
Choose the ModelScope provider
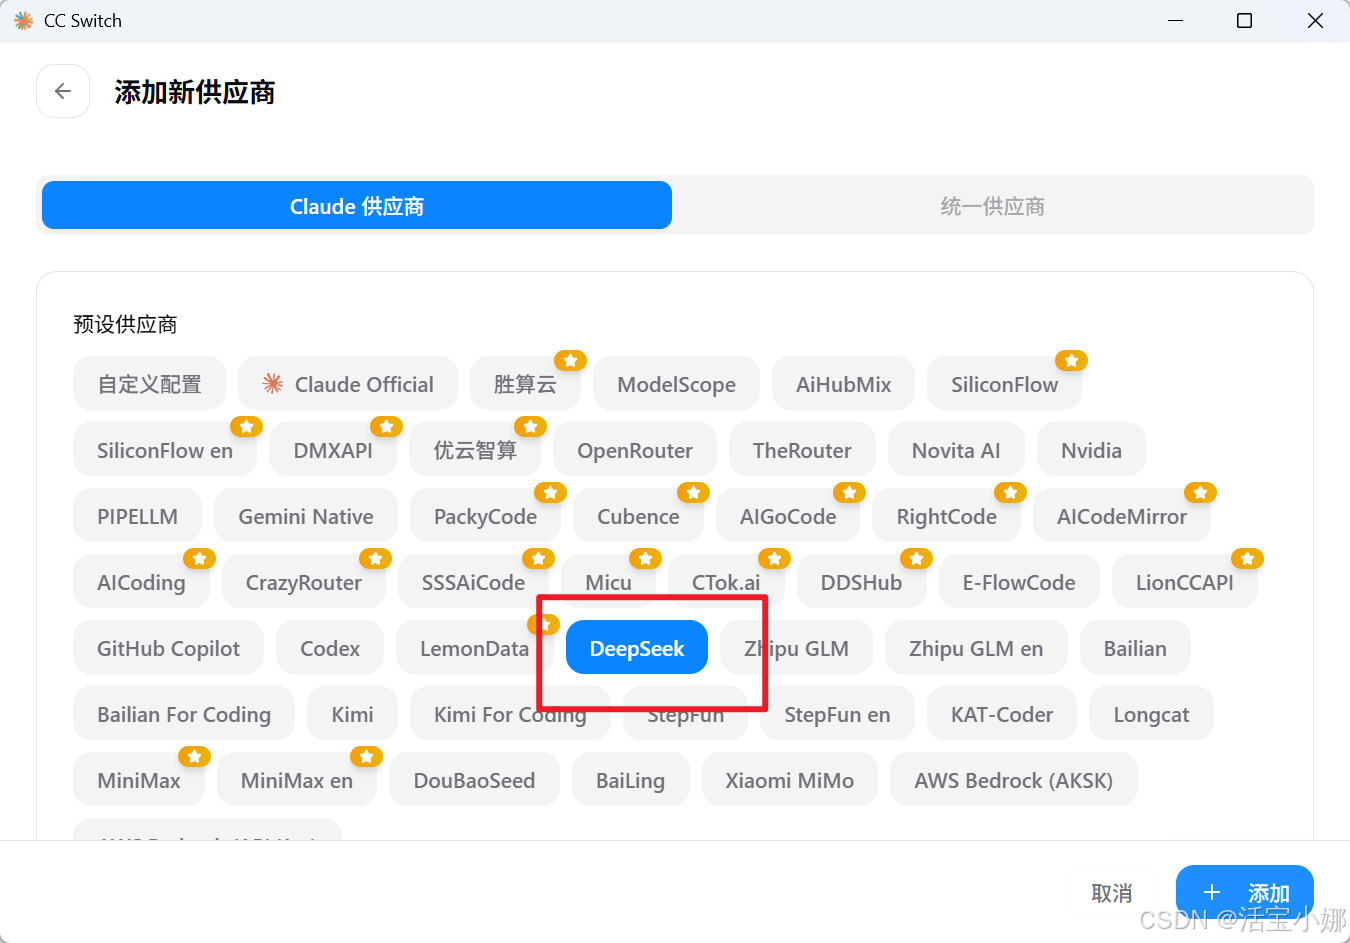(x=676, y=384)
